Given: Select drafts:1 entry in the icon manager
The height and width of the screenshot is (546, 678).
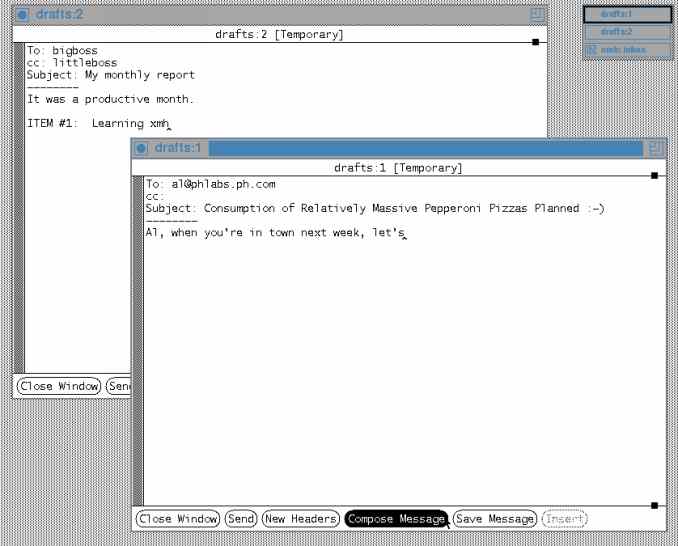Looking at the screenshot, I should click(x=616, y=14).
